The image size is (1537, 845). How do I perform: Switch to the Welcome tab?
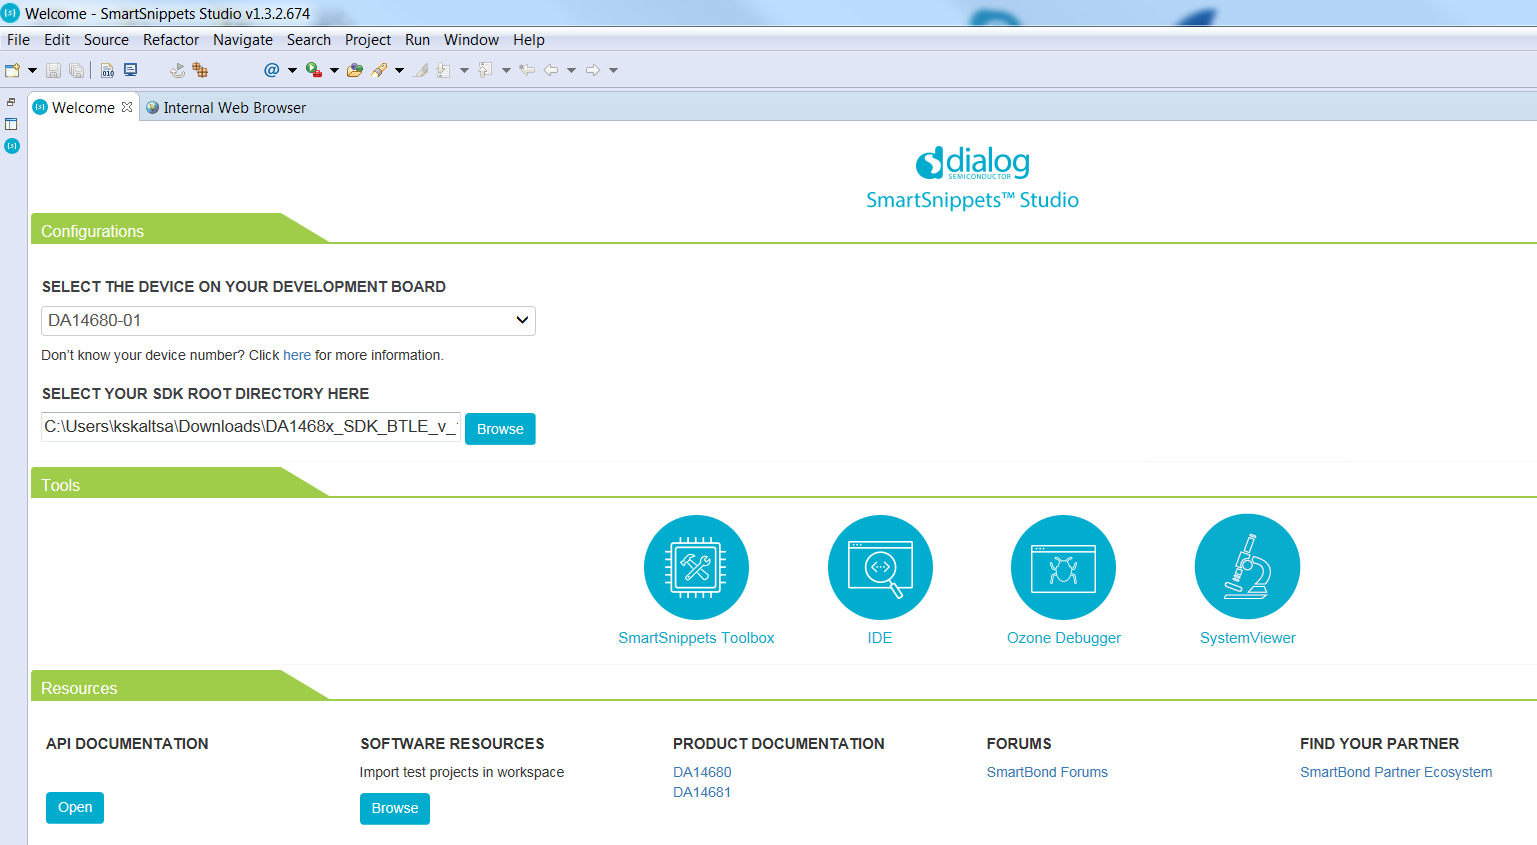point(83,107)
